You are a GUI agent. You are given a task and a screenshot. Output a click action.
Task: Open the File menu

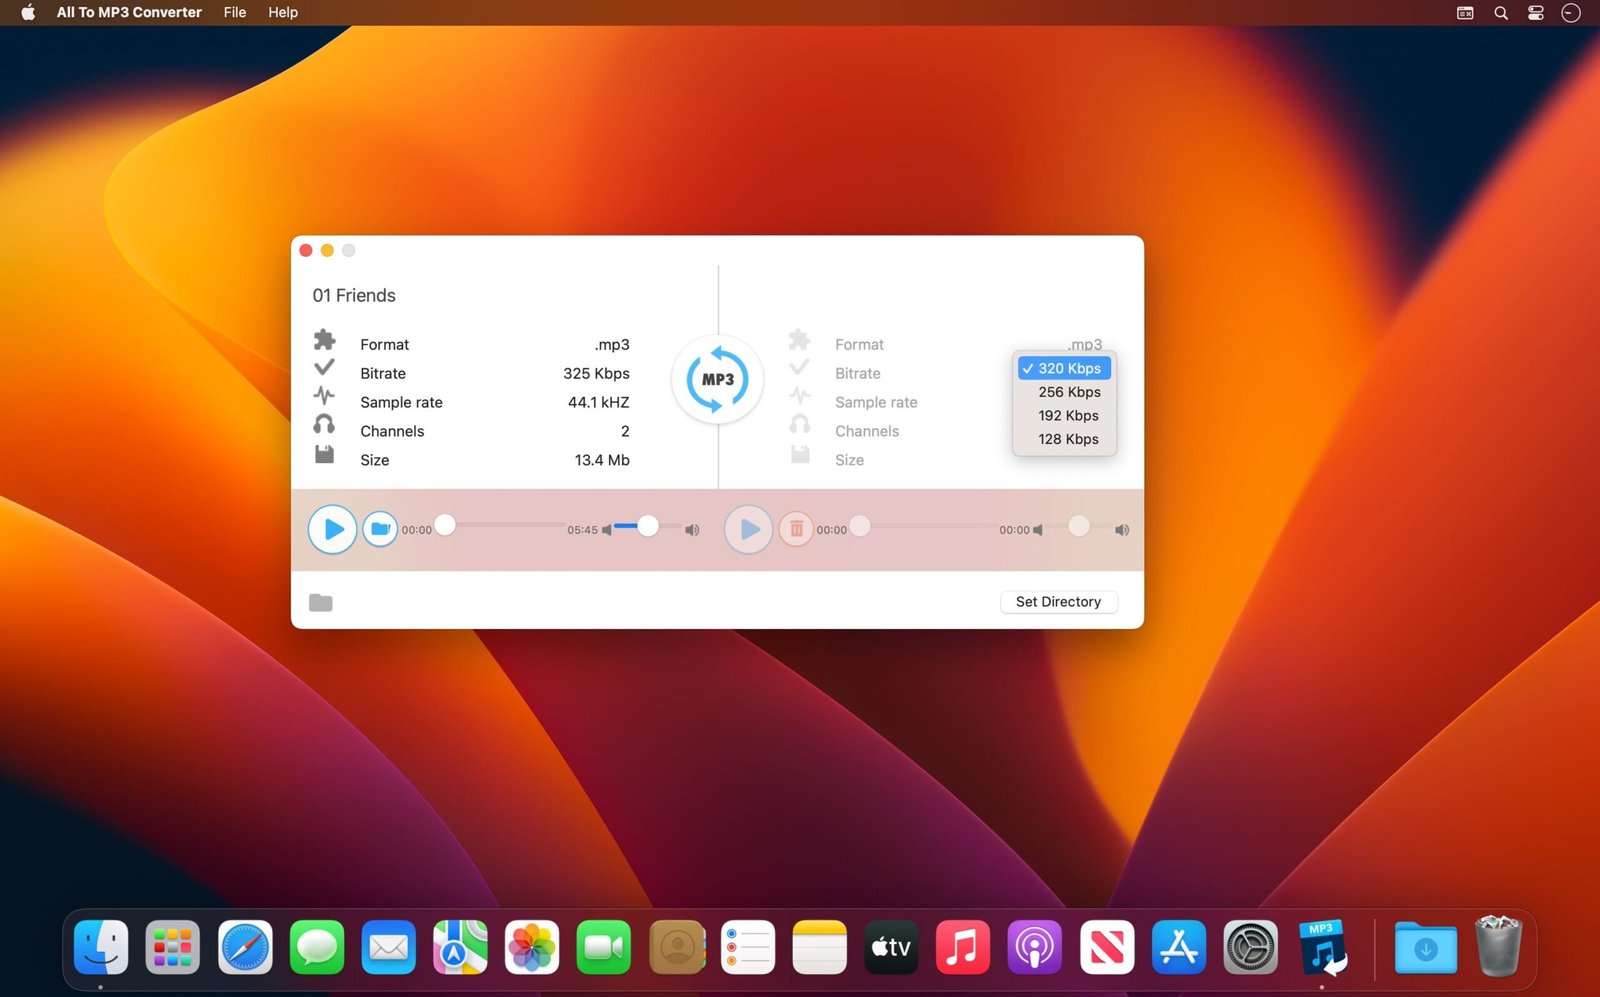[x=234, y=12]
